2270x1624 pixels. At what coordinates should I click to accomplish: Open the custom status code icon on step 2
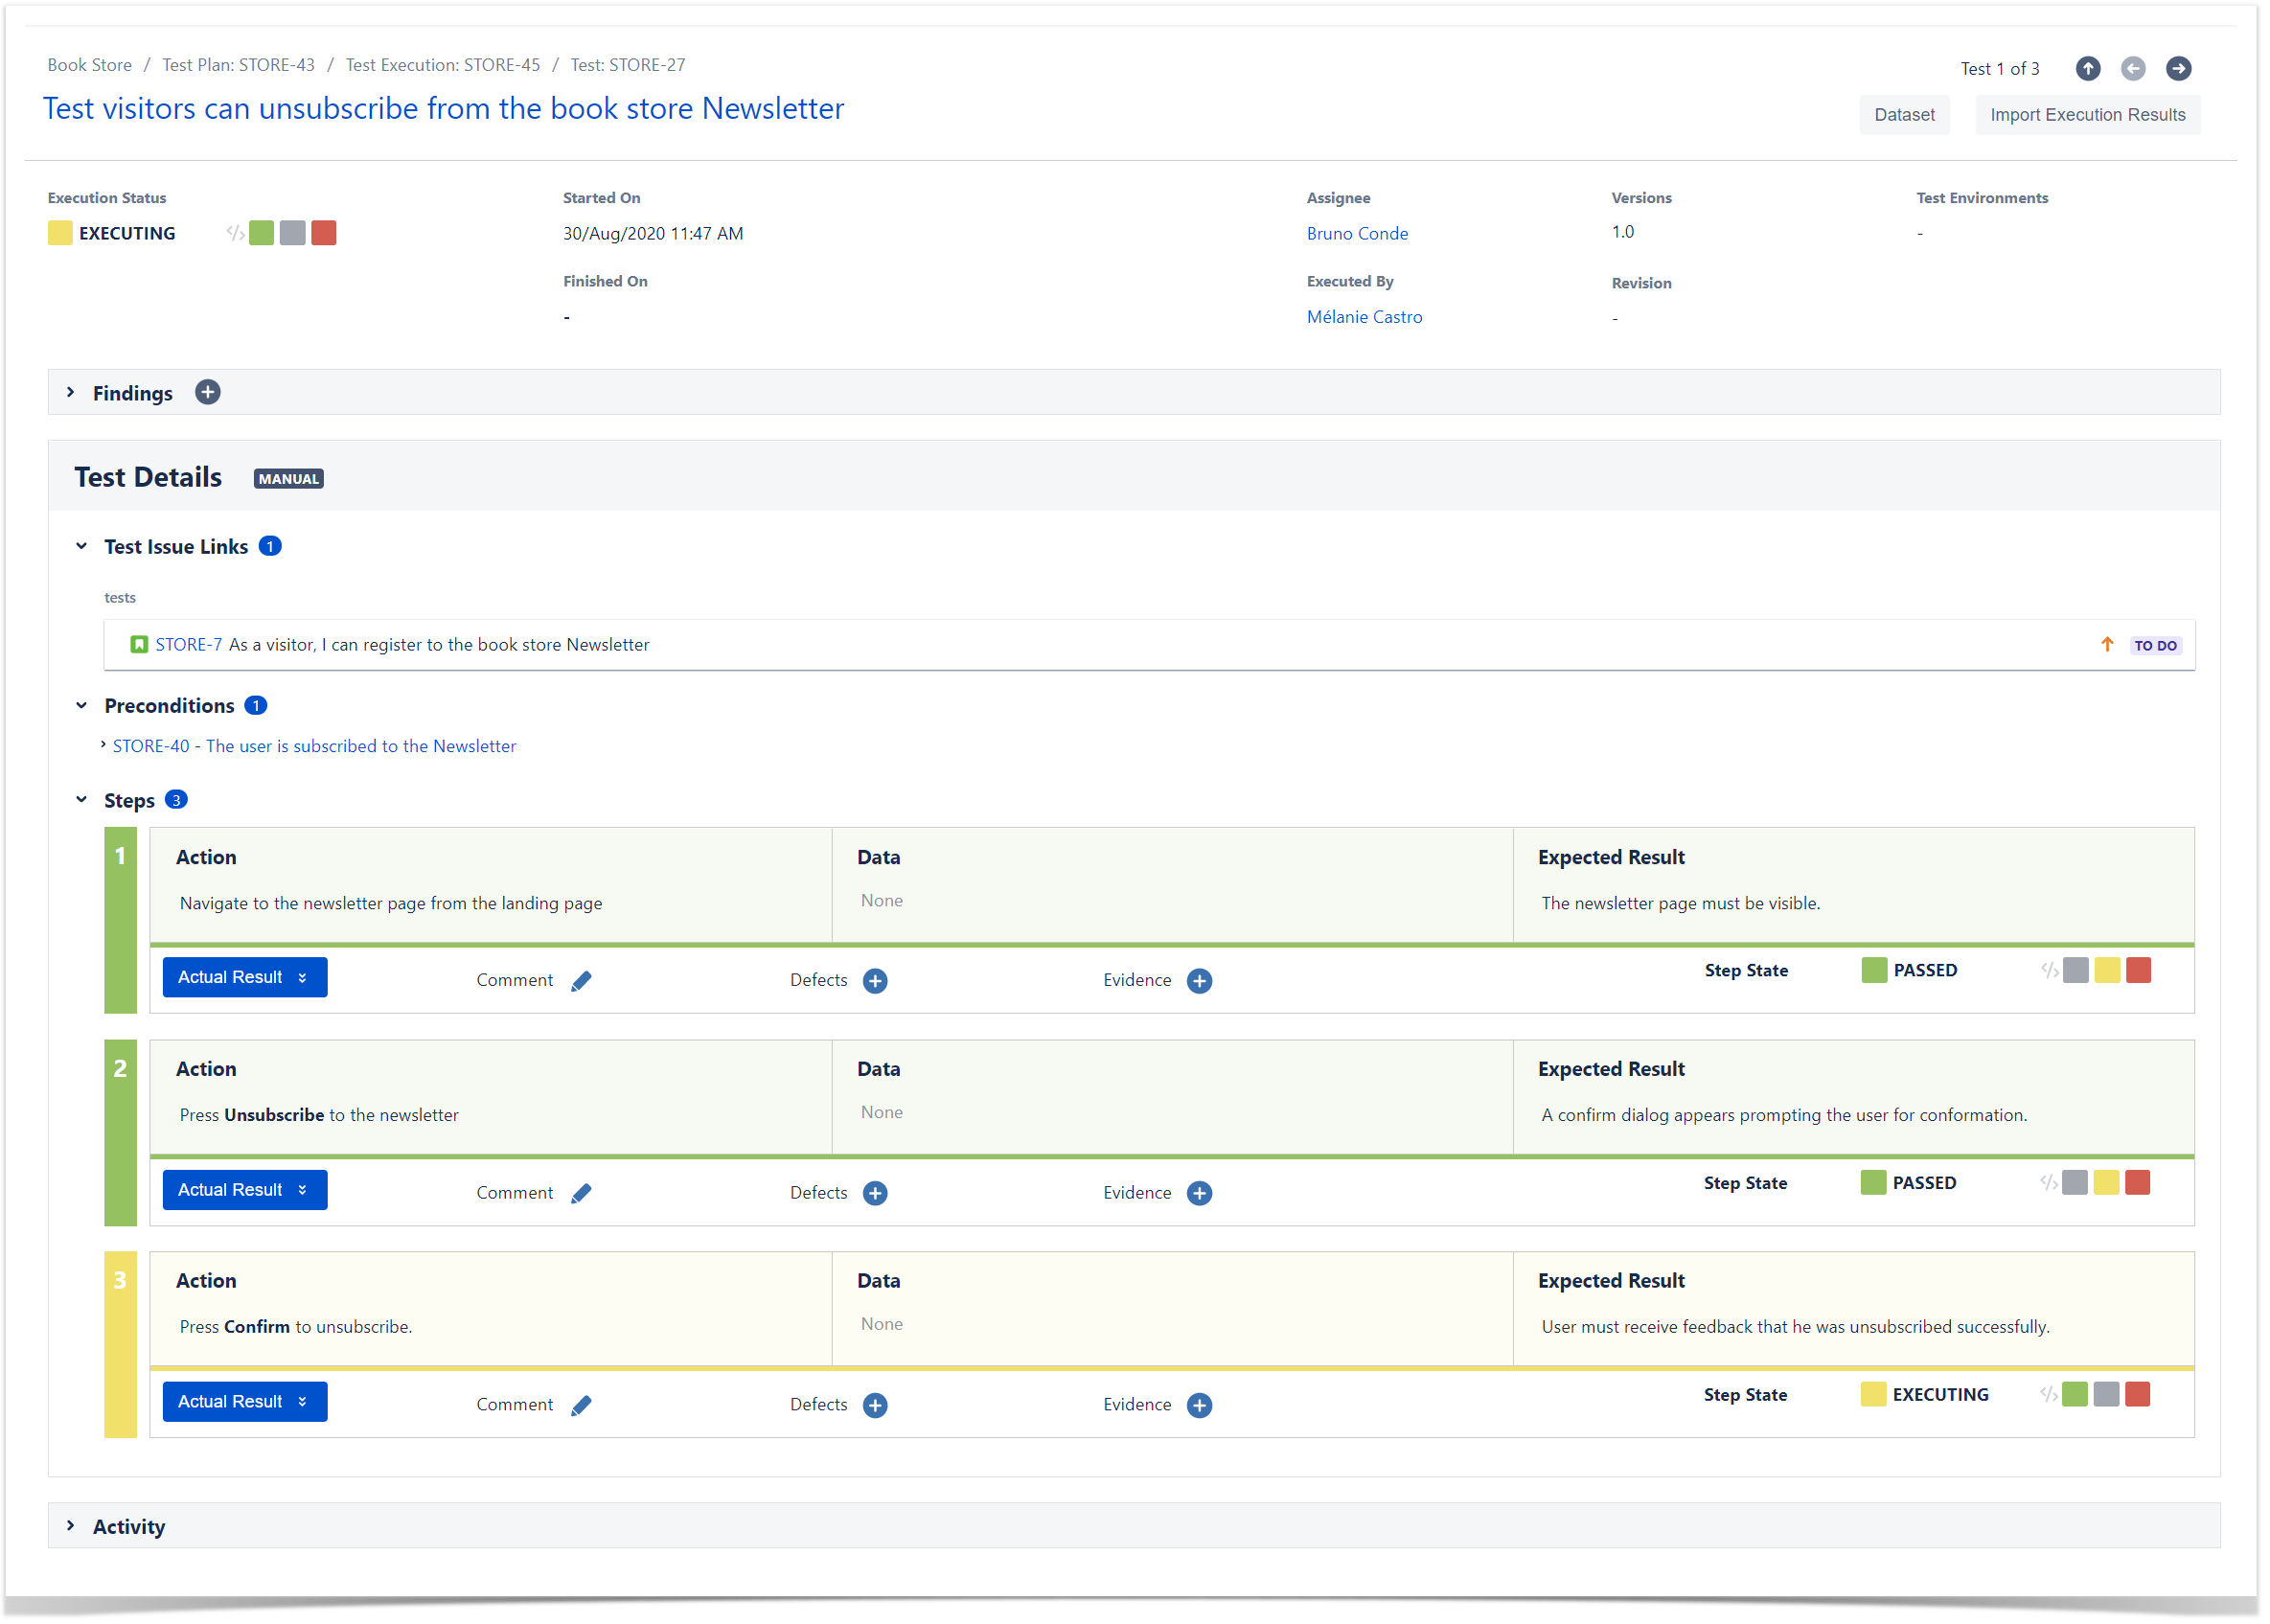[2048, 1182]
